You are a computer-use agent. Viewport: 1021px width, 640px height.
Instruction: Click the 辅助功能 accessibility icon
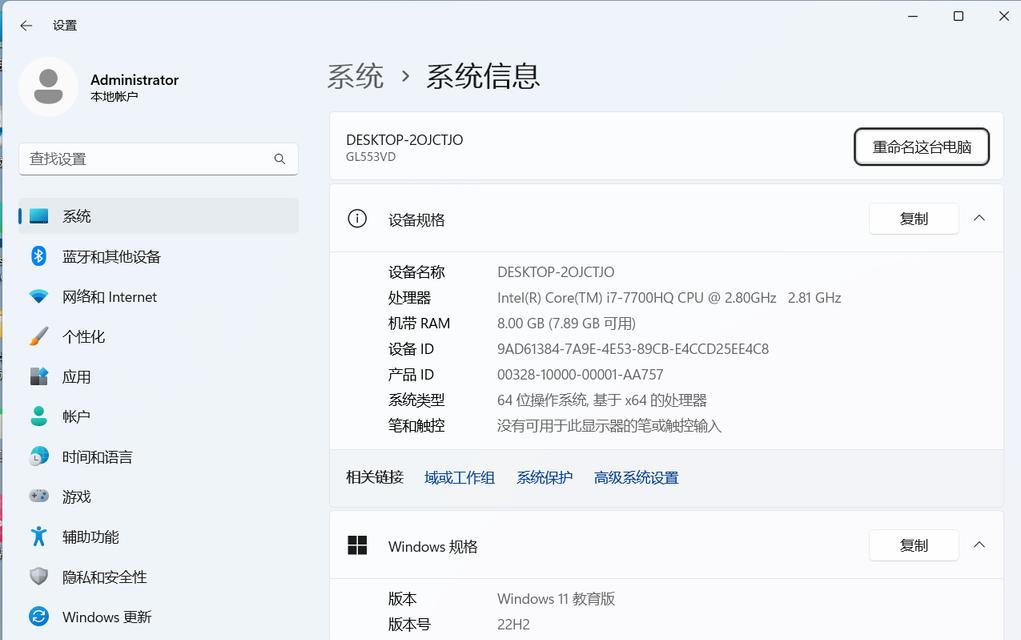(39, 536)
